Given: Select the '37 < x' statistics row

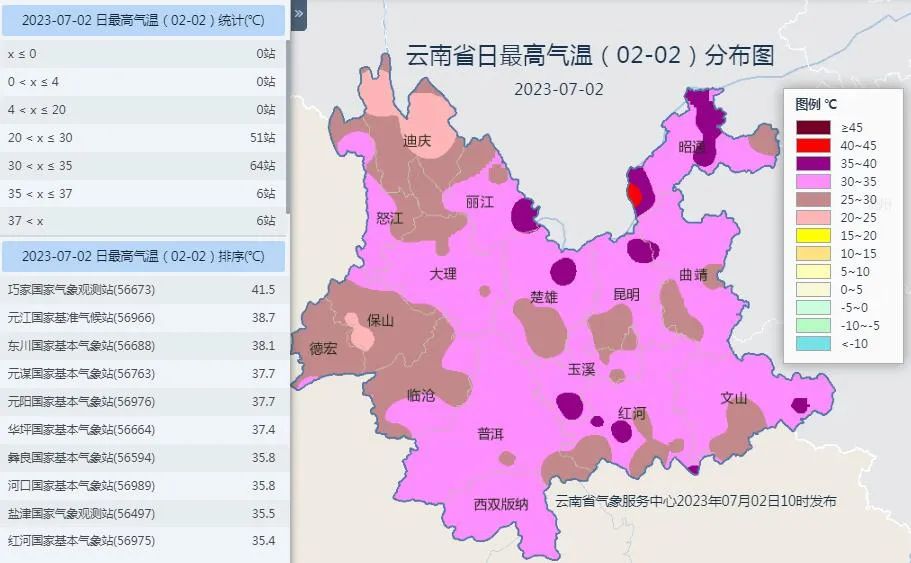Looking at the screenshot, I should [142, 221].
